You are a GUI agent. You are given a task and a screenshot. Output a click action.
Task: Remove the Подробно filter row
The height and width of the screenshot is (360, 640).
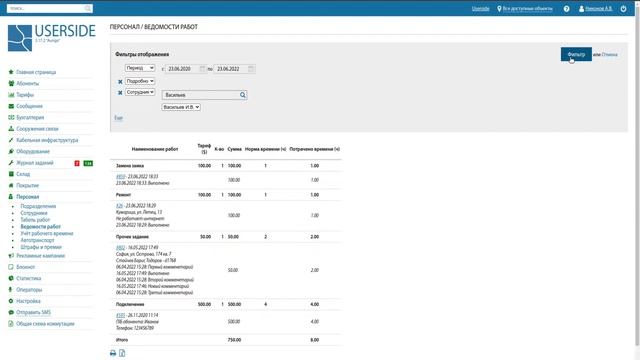click(120, 82)
